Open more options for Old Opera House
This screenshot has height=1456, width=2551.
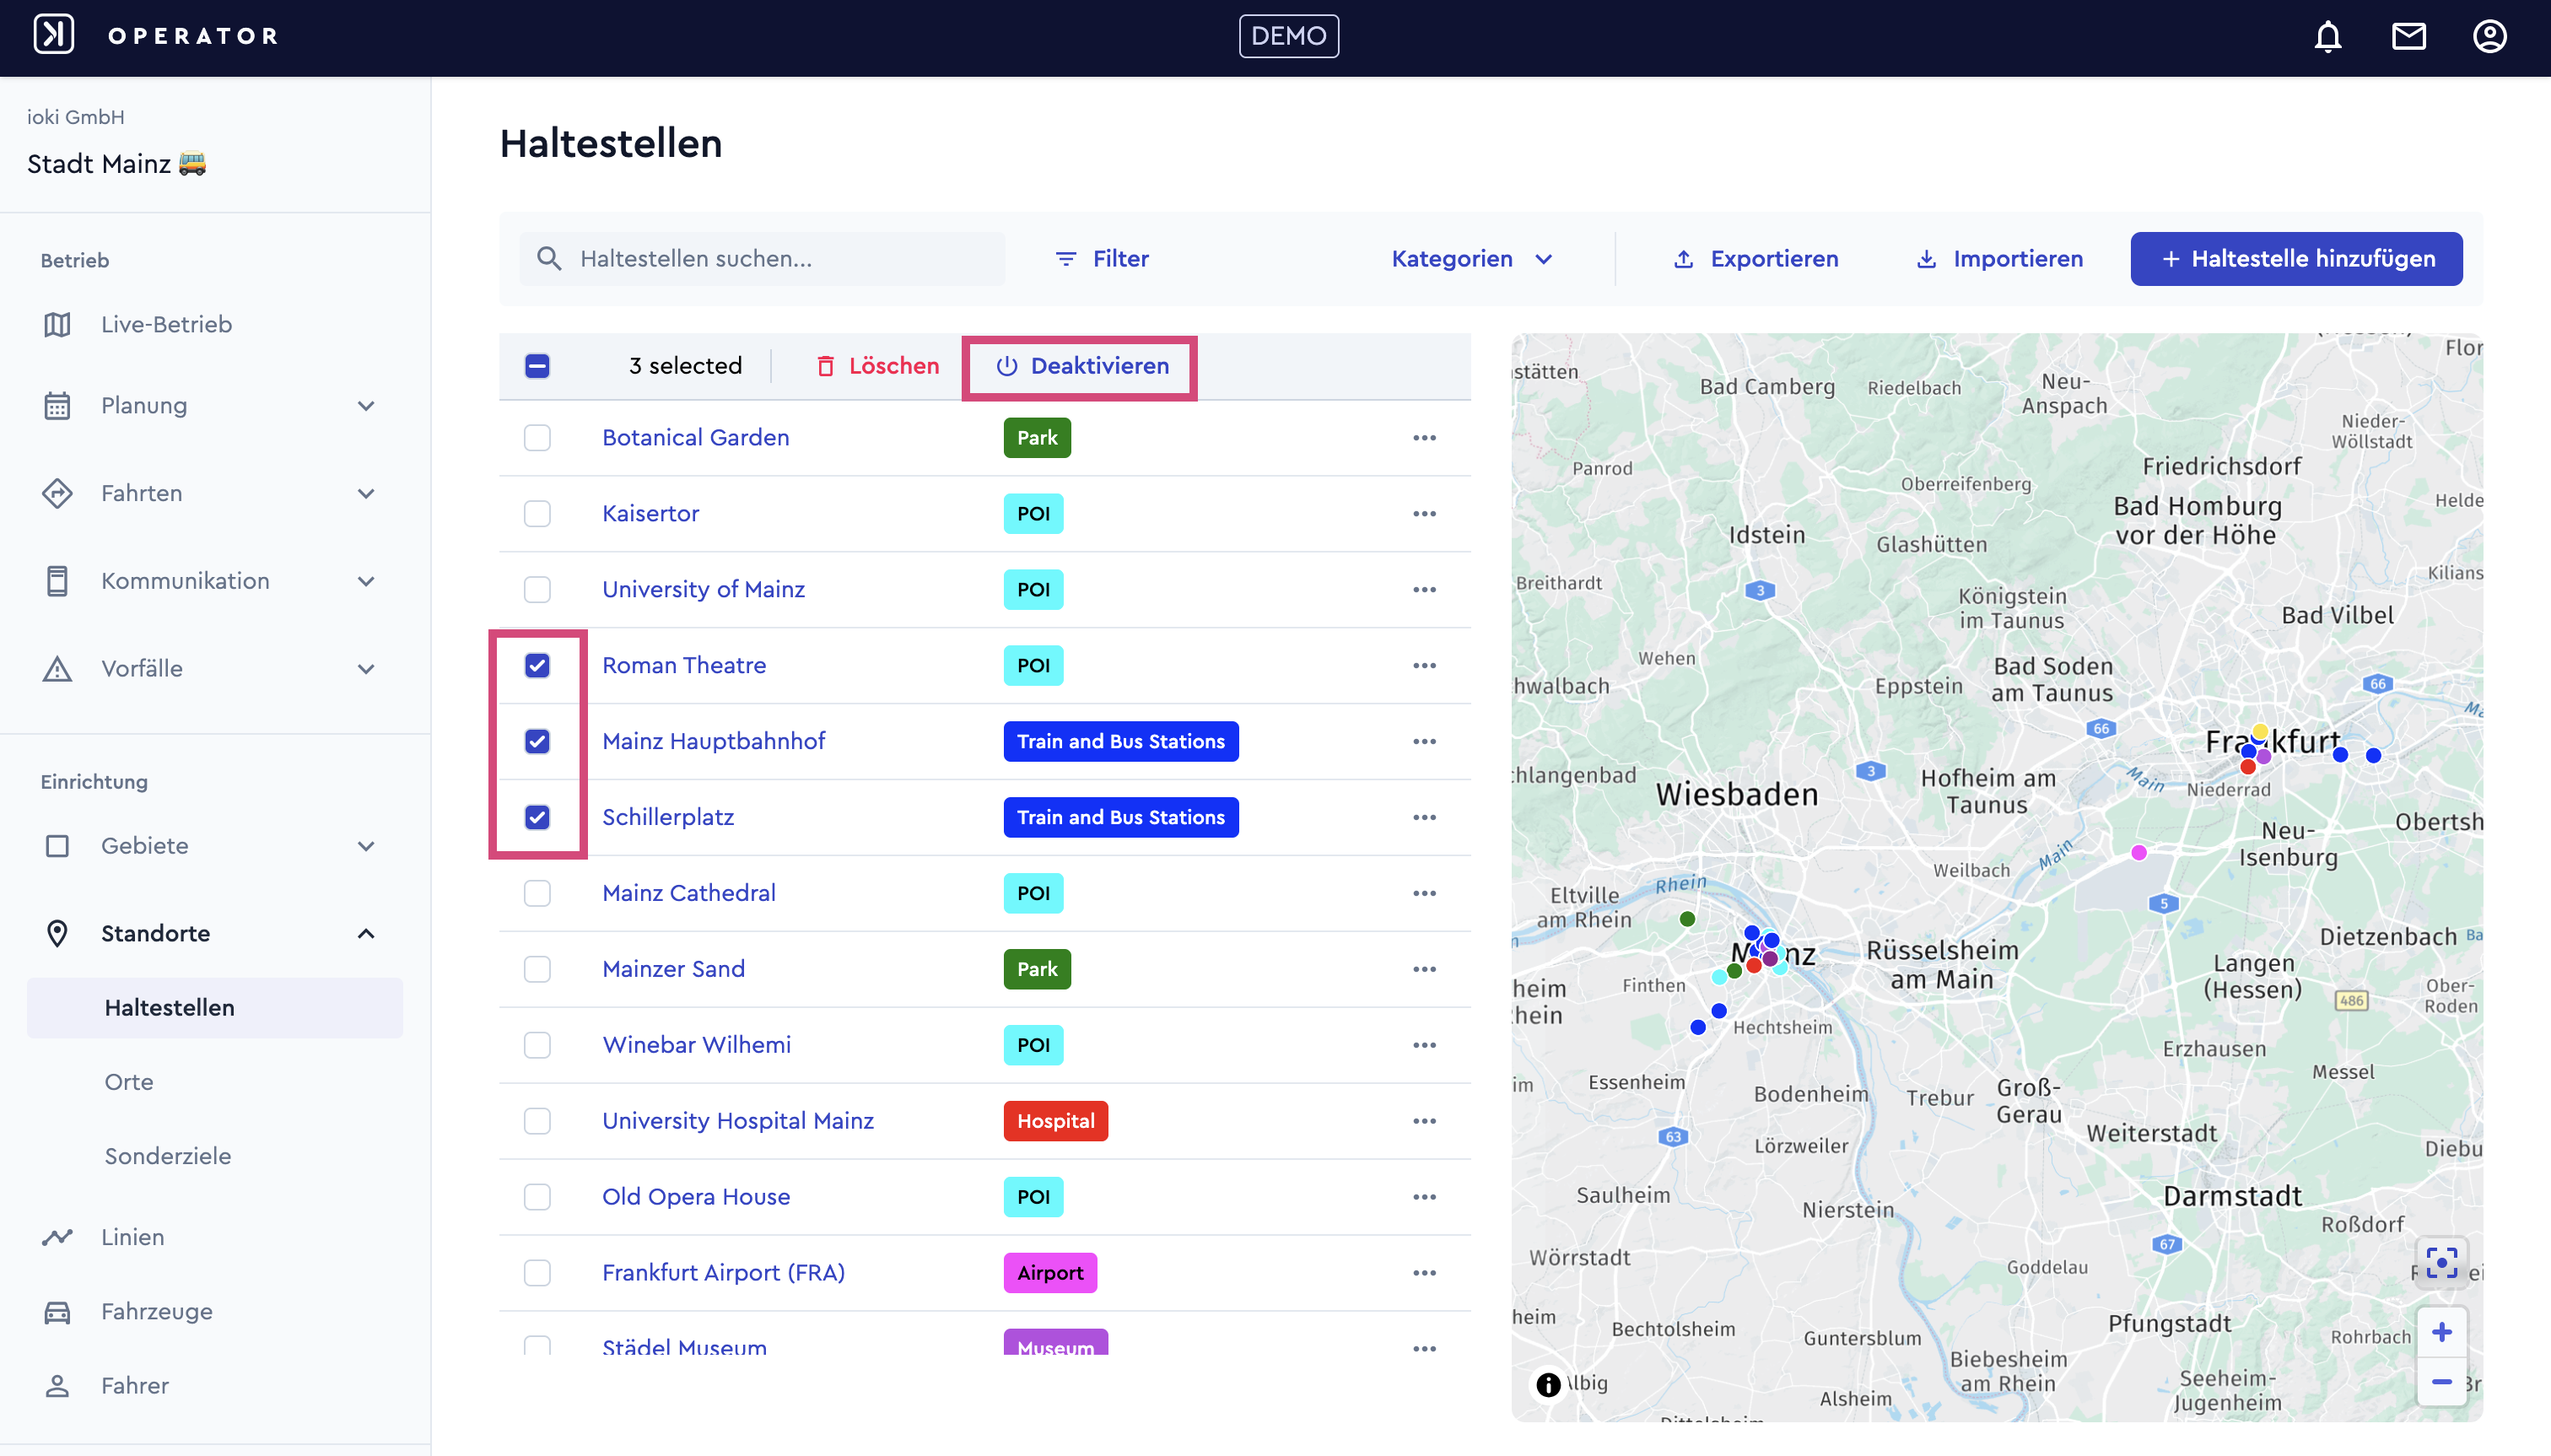coord(1424,1197)
